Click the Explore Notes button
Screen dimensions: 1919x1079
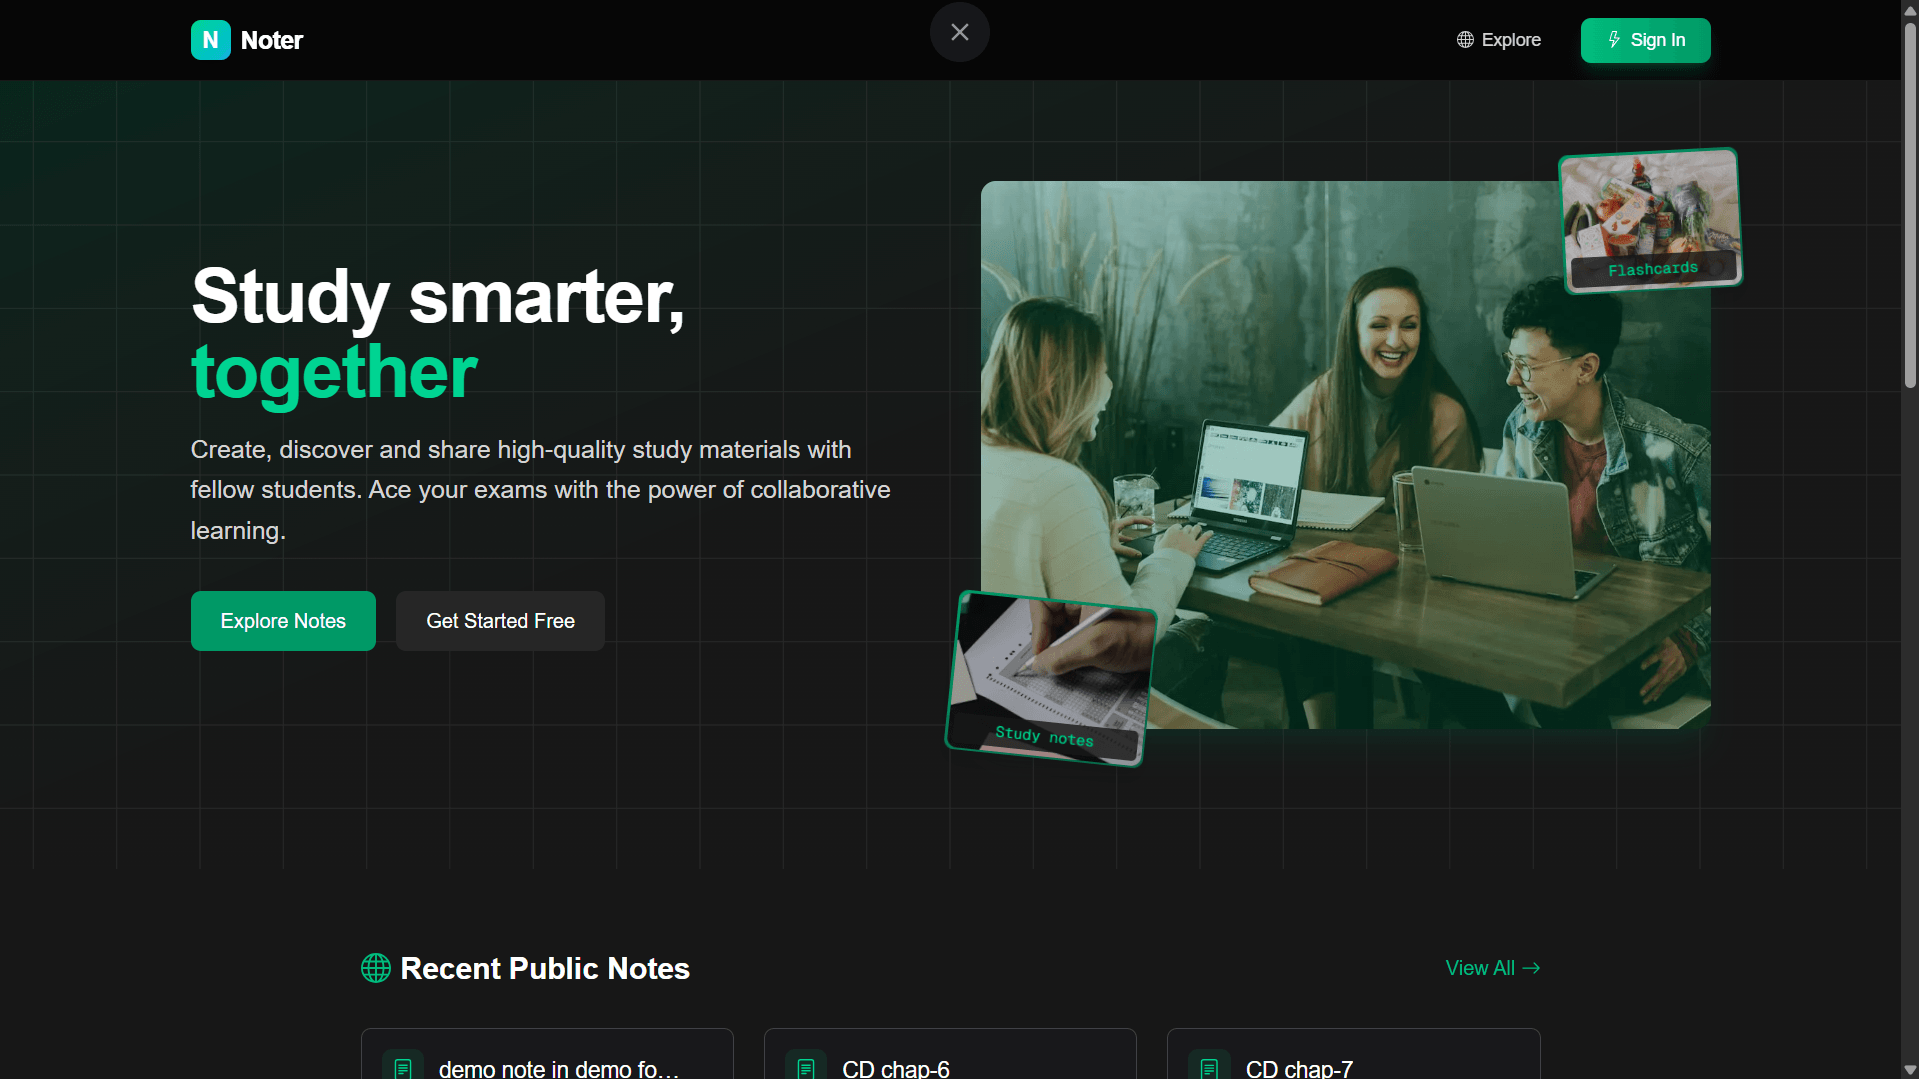click(283, 620)
